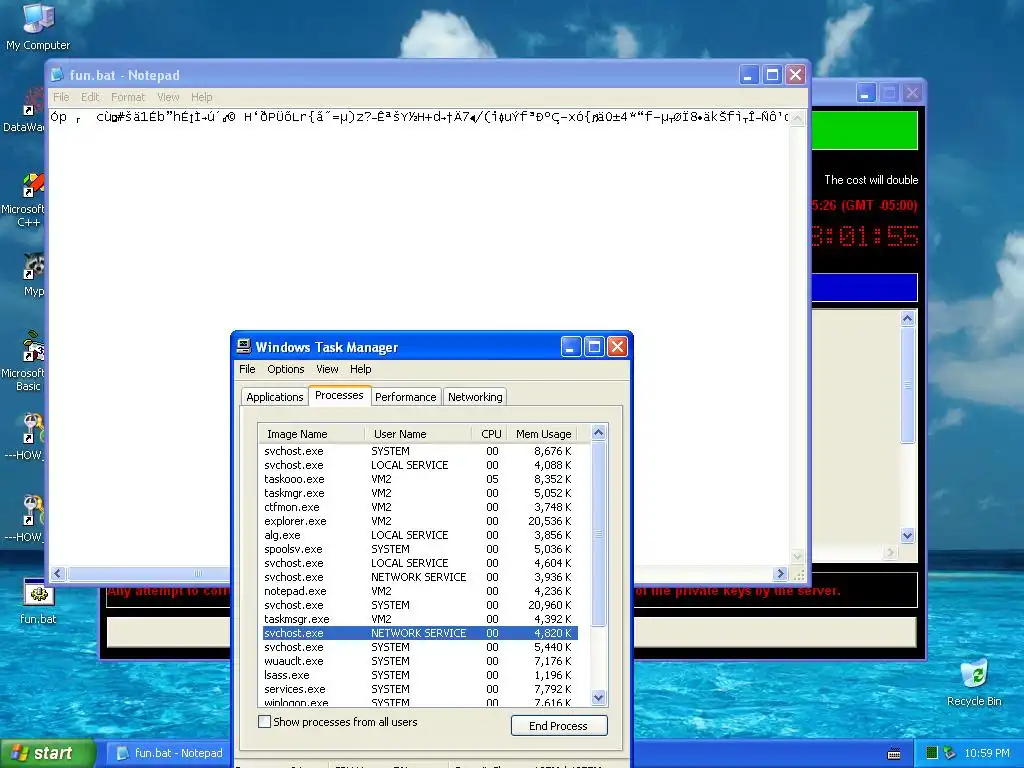Select taskmgr.exe process row
Screen dimensions: 1024x768
[x=420, y=493]
